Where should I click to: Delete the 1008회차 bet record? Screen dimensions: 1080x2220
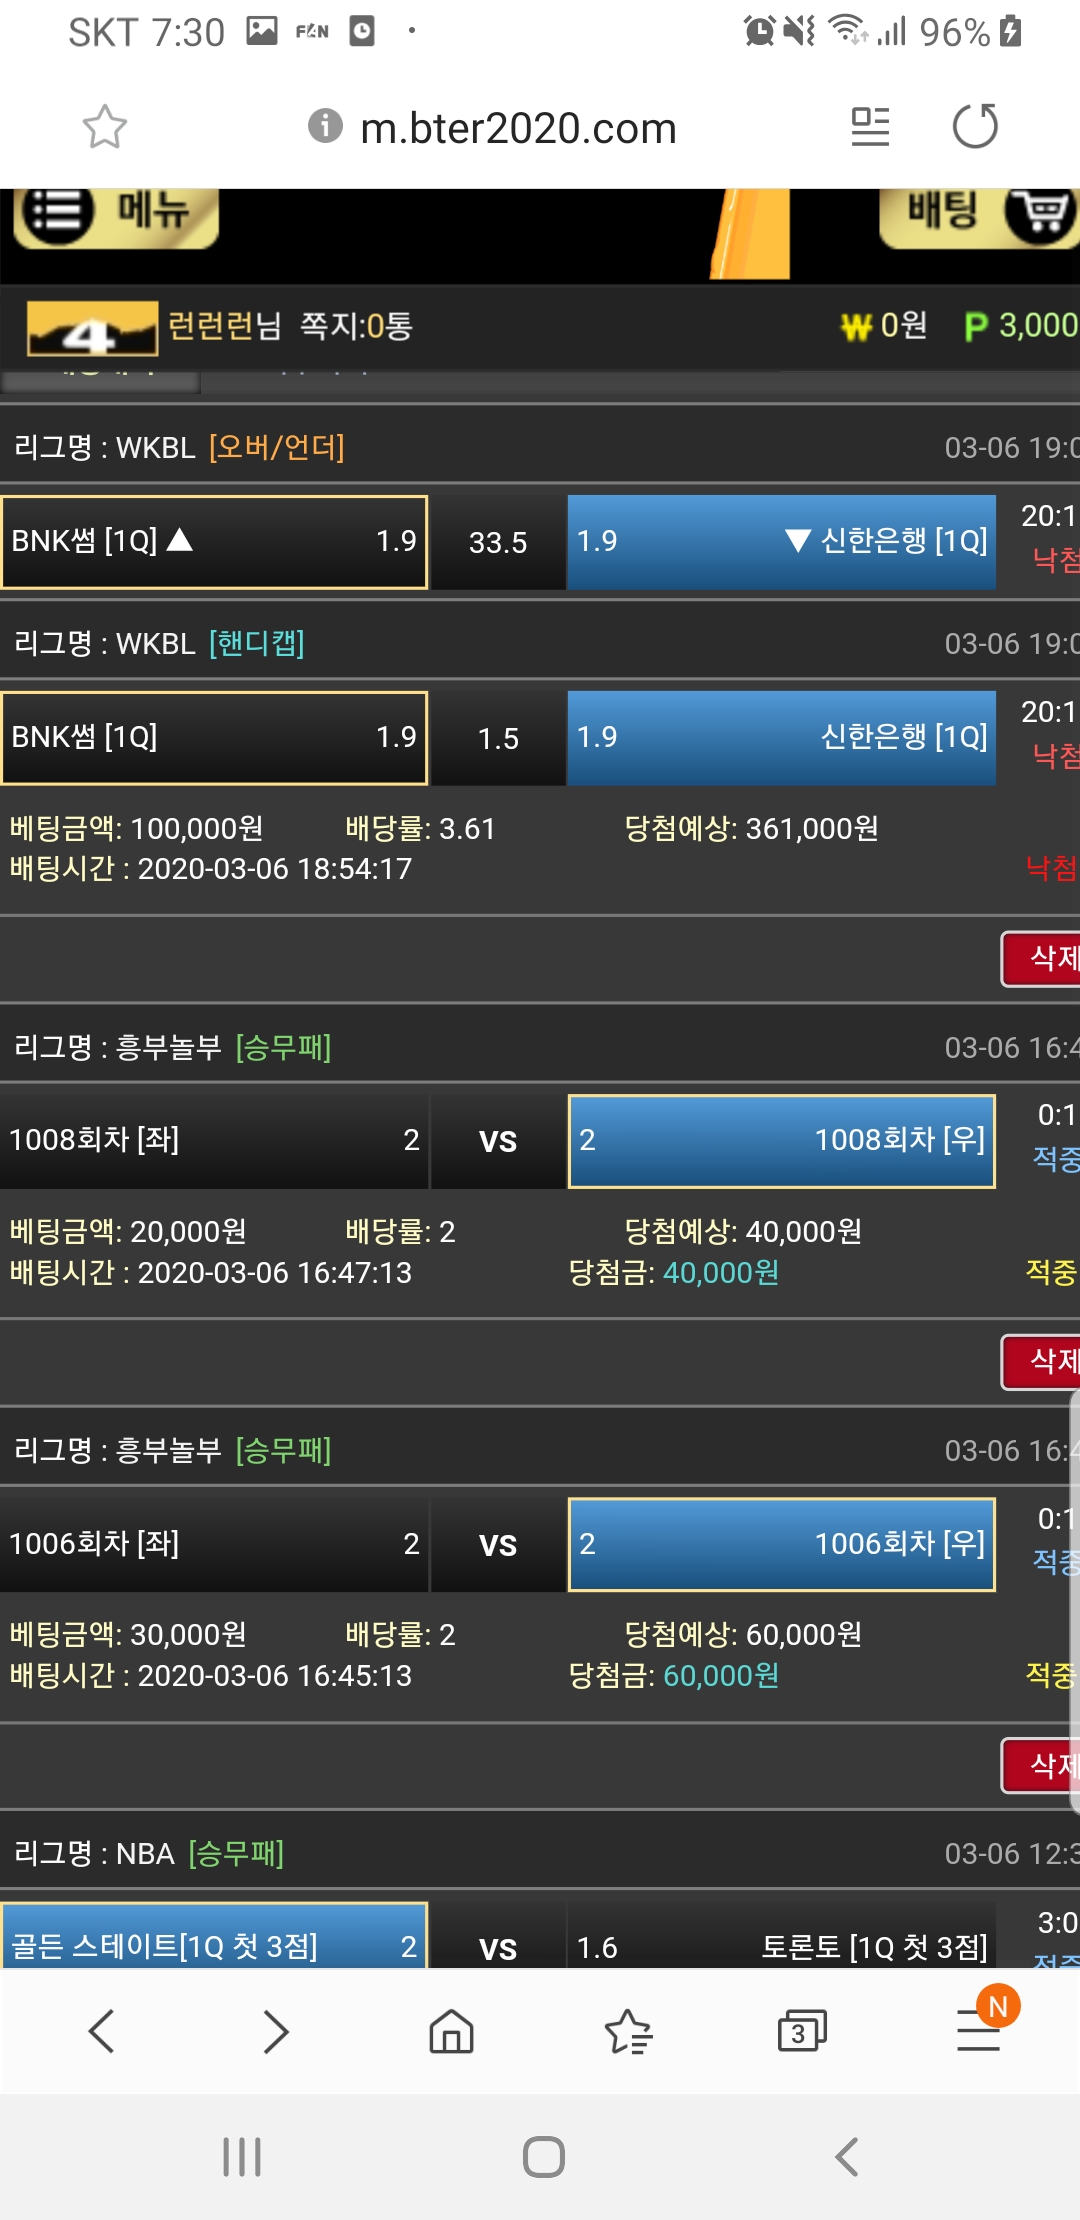click(1042, 1361)
